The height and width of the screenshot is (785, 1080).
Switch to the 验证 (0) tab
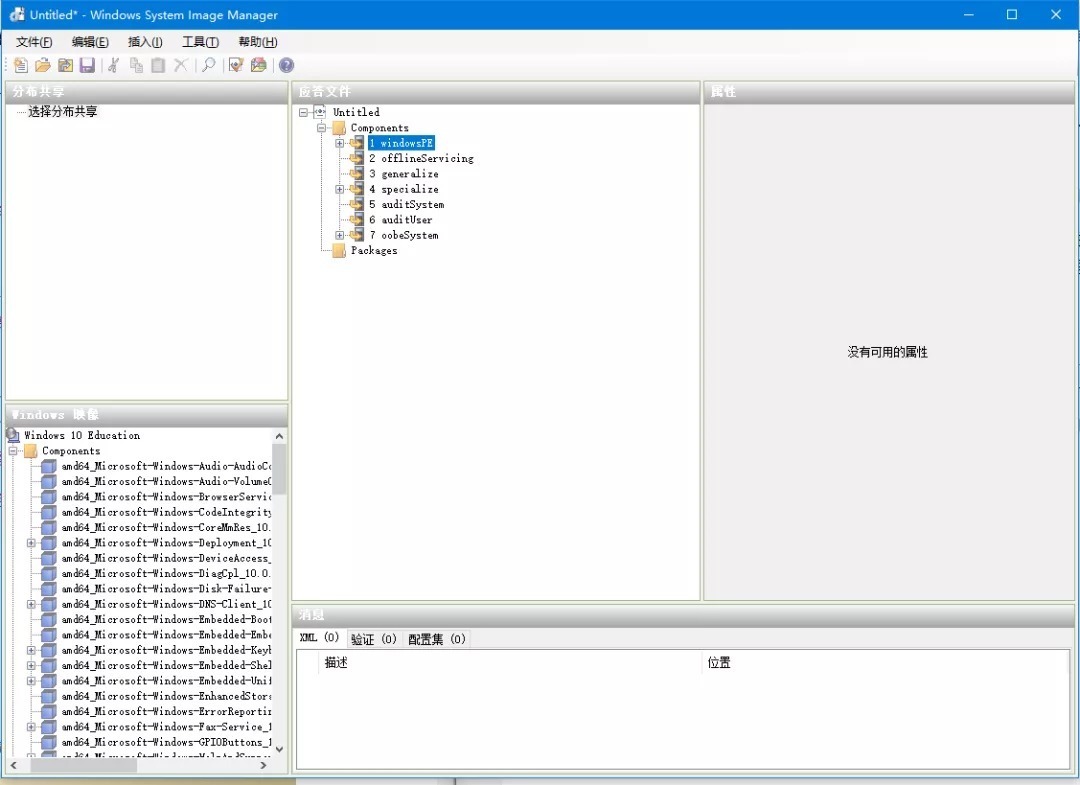373,639
